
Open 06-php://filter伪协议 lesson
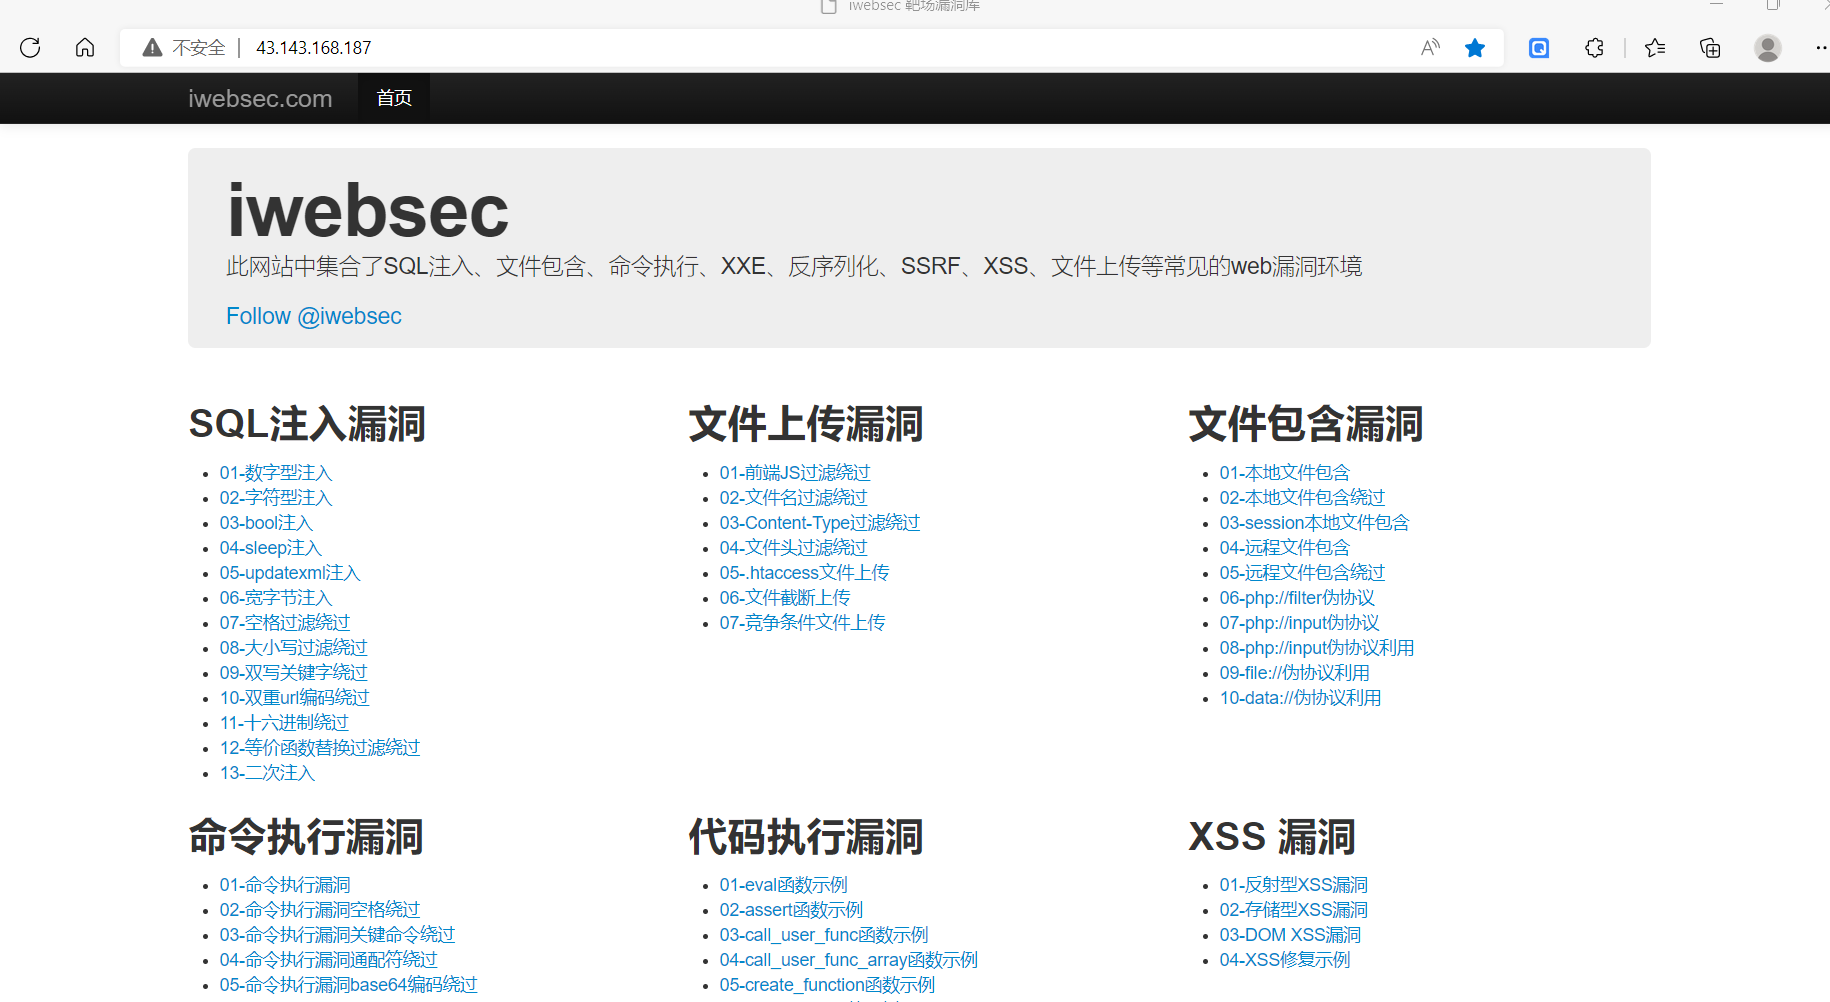(1297, 598)
